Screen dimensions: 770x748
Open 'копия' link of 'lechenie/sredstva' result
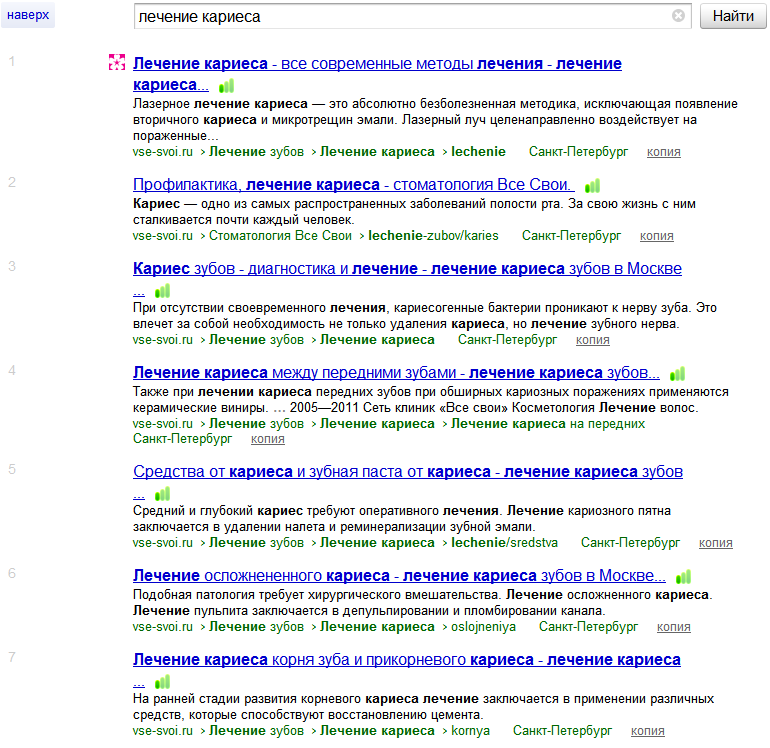click(x=715, y=543)
